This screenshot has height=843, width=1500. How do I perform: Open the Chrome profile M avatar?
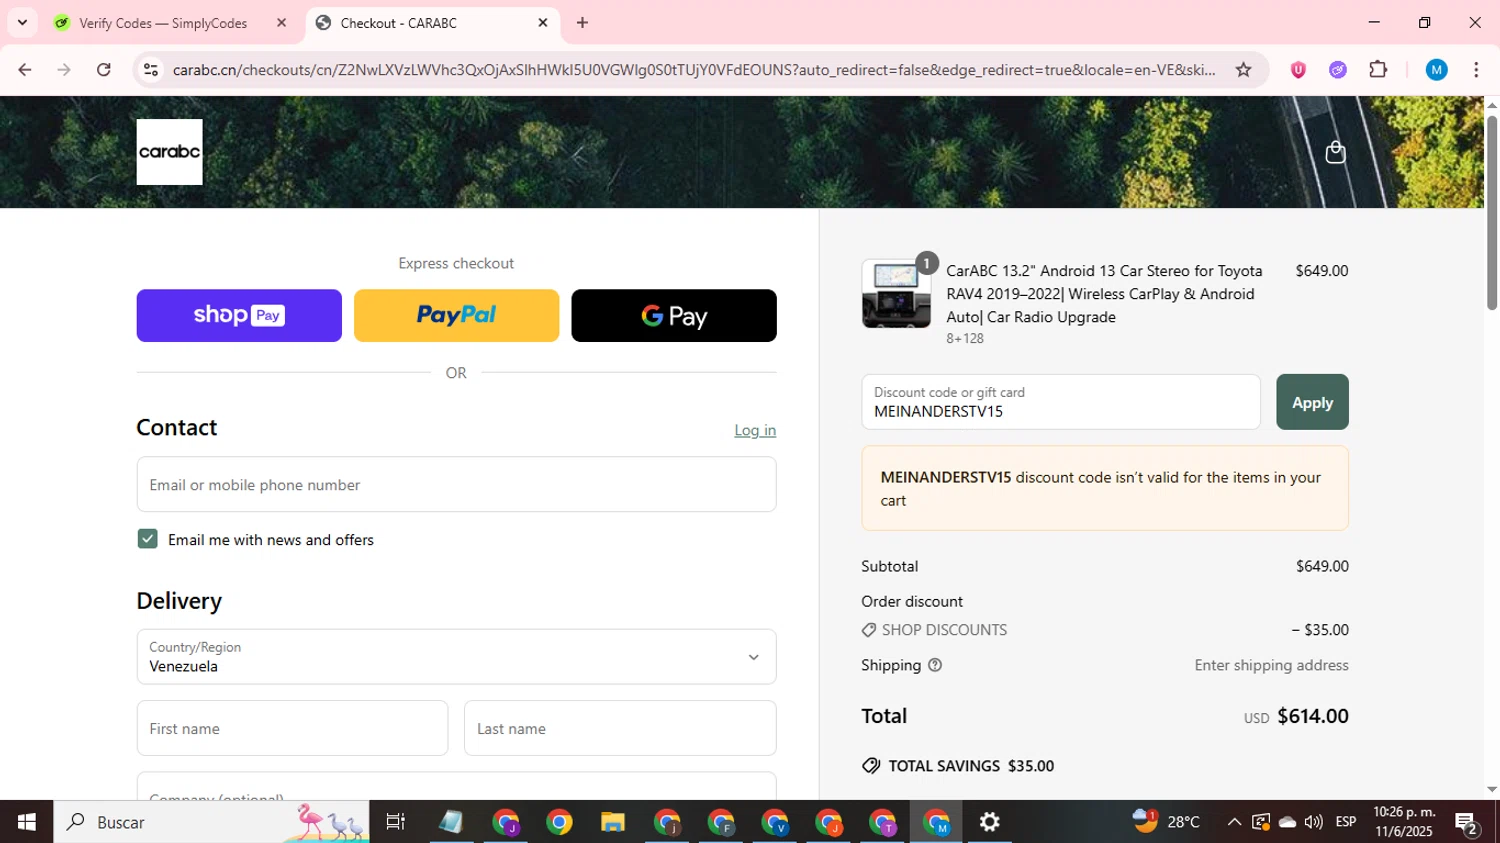click(x=1436, y=70)
